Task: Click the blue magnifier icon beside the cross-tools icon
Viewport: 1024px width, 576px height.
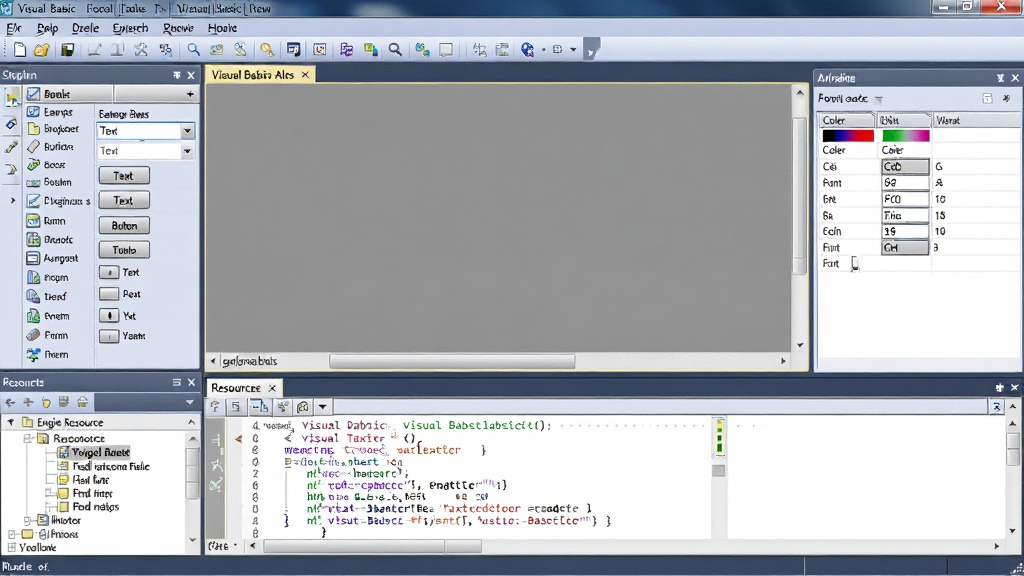Action: (193, 50)
